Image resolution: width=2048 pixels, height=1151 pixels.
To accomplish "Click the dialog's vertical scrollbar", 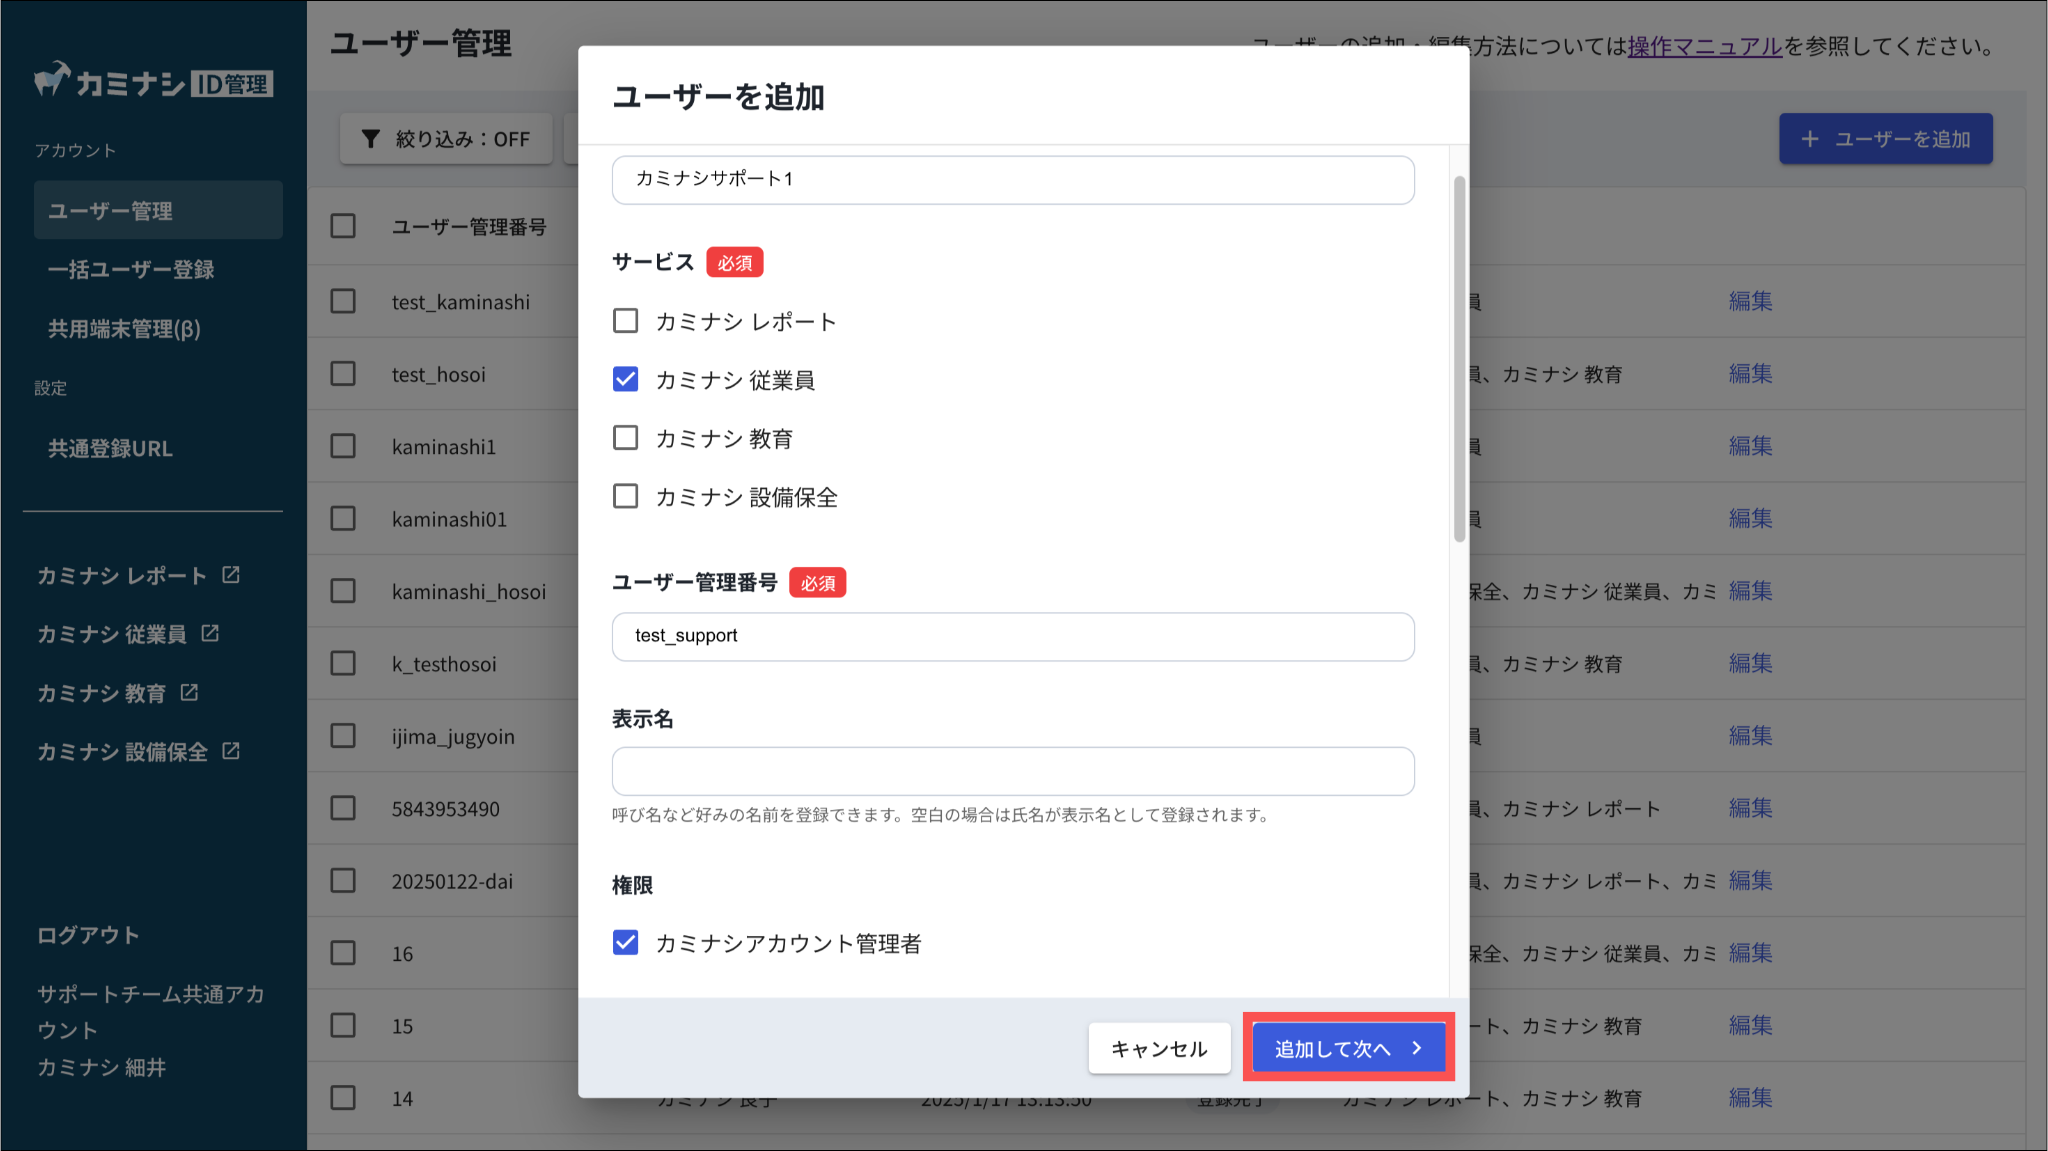I will click(1459, 360).
